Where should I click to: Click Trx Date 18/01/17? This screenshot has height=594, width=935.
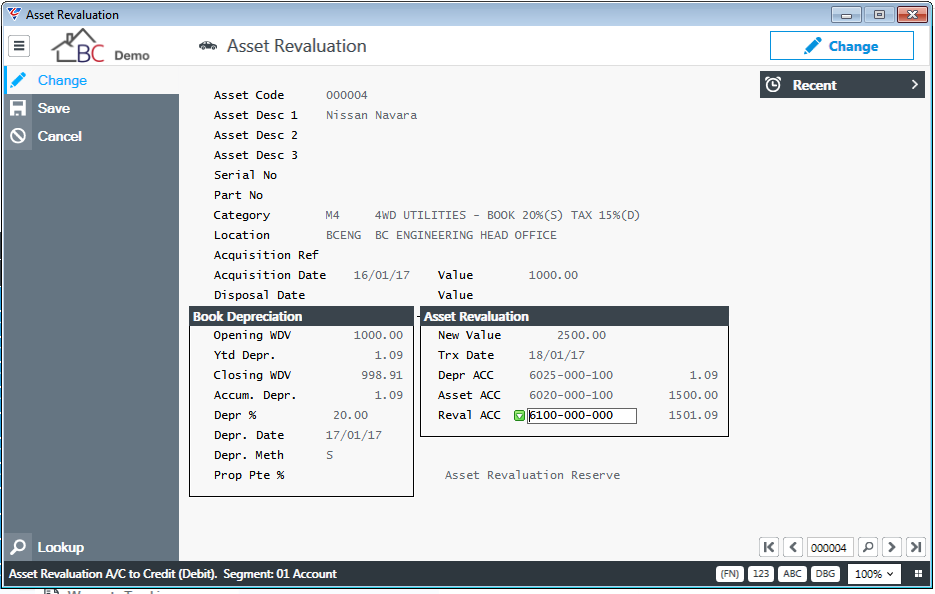pyautogui.click(x=557, y=355)
